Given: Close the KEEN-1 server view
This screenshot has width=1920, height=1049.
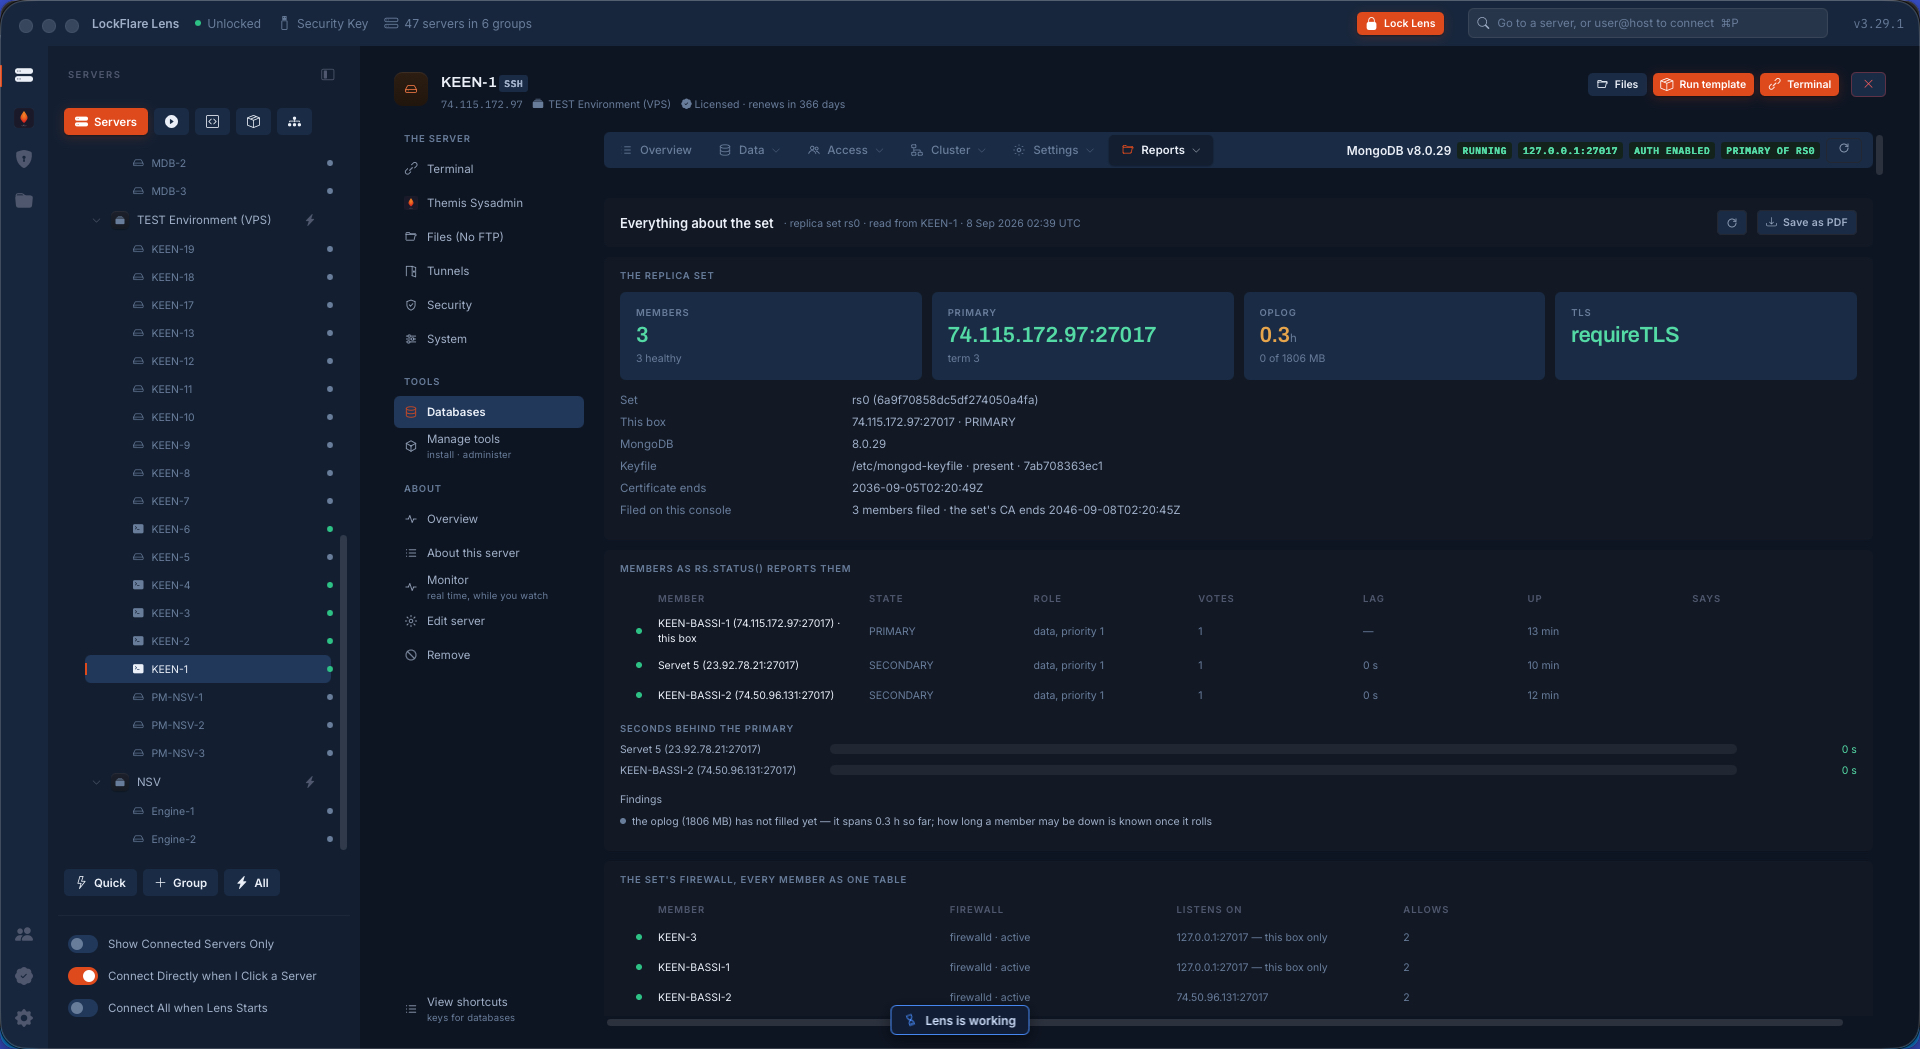Looking at the screenshot, I should tap(1868, 84).
